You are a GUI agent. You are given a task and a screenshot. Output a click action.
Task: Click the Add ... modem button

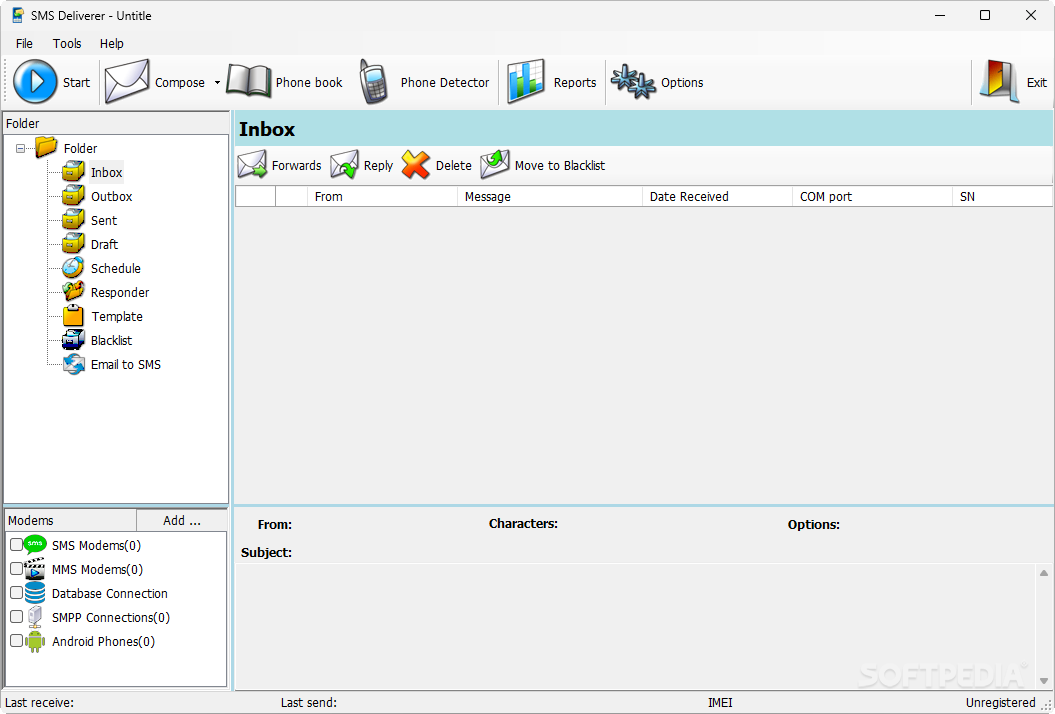click(x=182, y=520)
